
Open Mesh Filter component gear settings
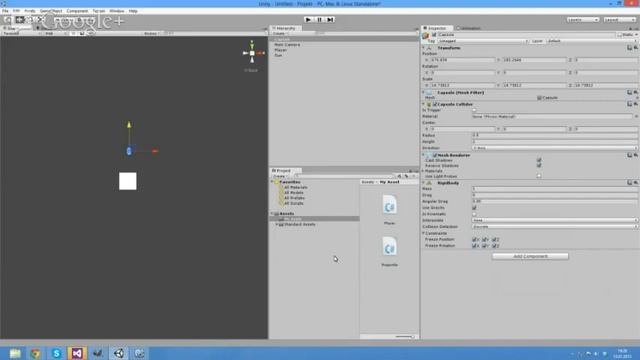click(x=635, y=93)
